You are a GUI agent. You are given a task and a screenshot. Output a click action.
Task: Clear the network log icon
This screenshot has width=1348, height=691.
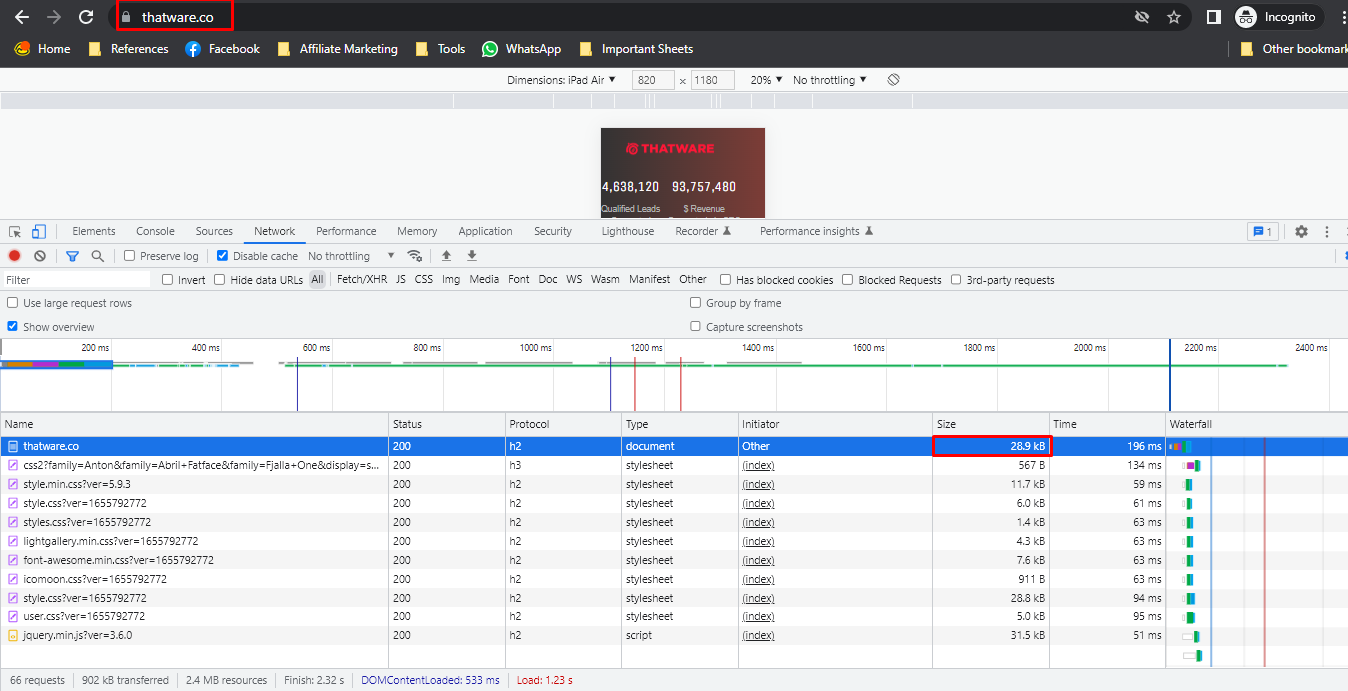40,256
